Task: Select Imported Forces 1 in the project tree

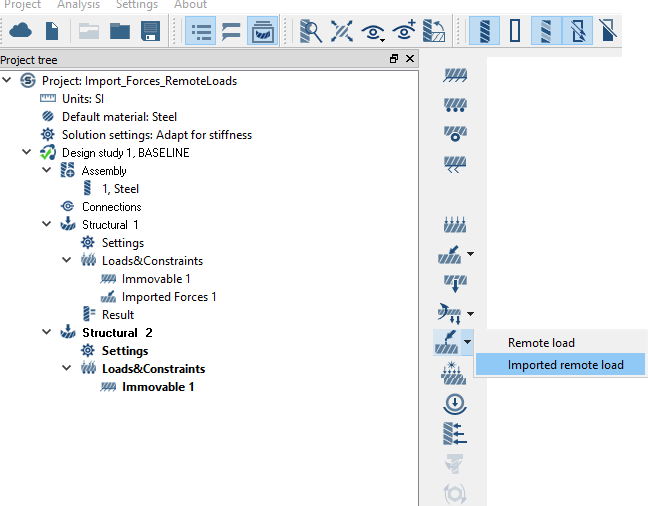Action: pos(168,297)
